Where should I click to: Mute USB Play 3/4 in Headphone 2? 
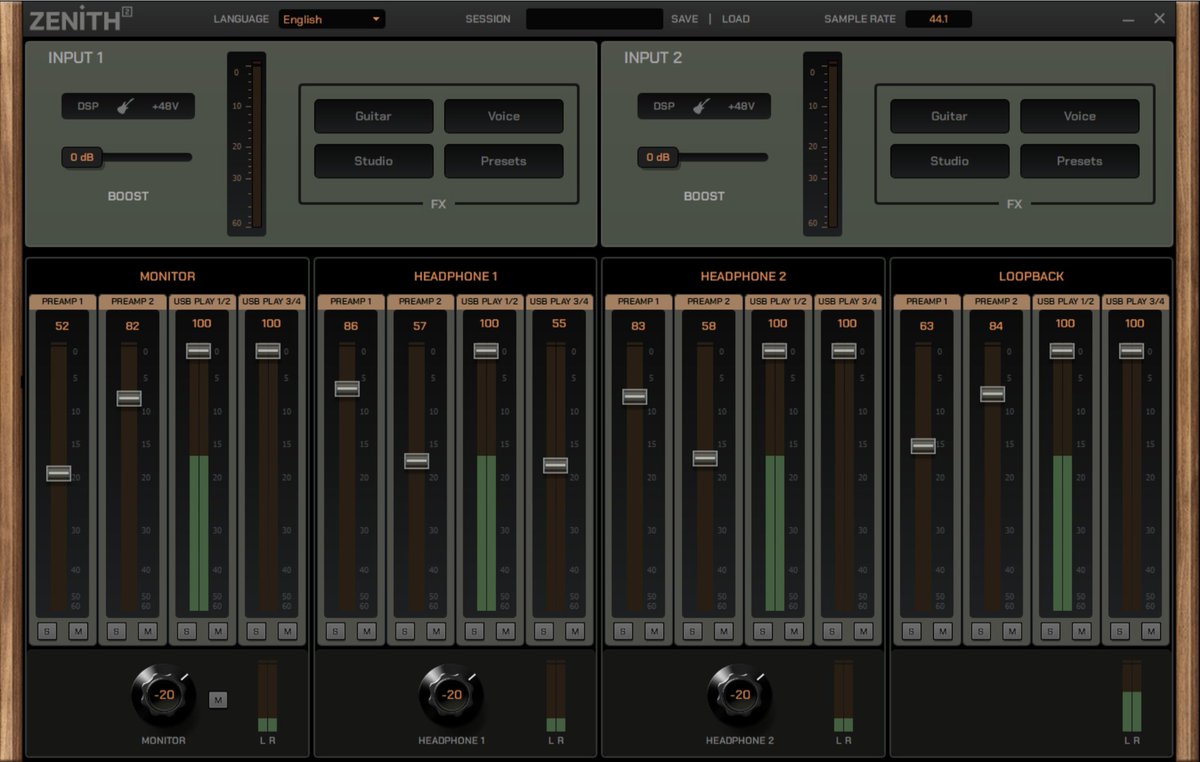[862, 631]
